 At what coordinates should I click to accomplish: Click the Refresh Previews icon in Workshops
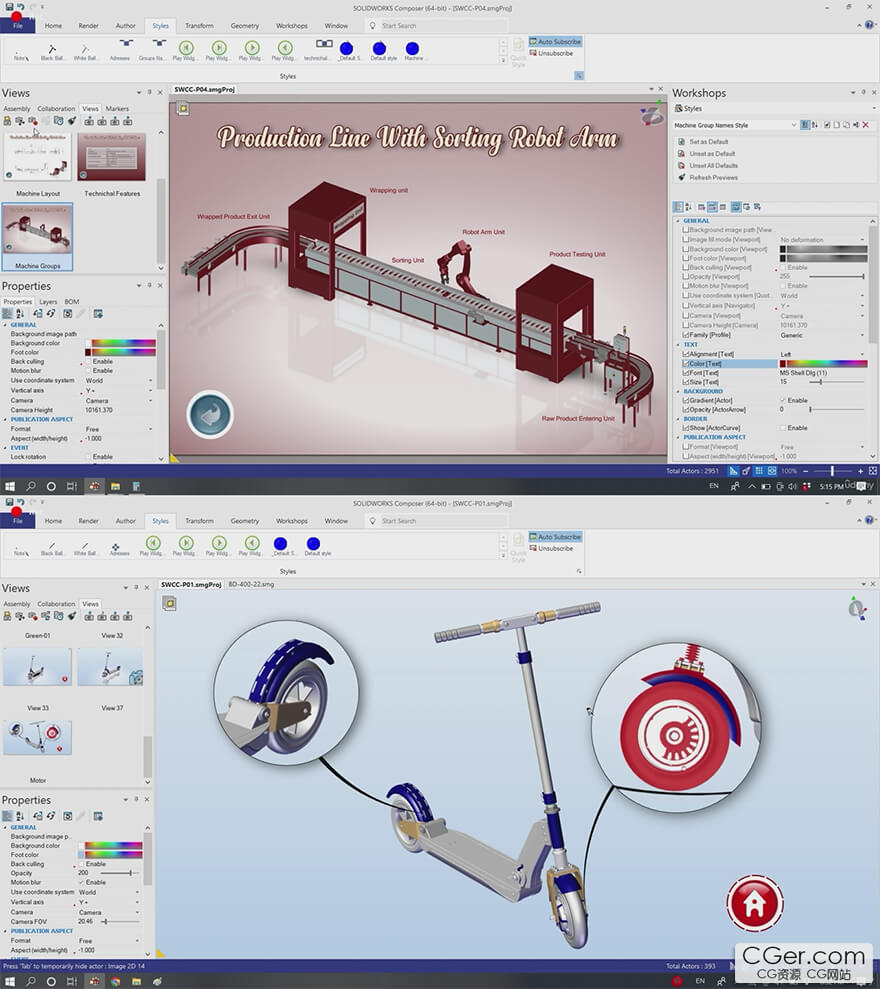[681, 177]
